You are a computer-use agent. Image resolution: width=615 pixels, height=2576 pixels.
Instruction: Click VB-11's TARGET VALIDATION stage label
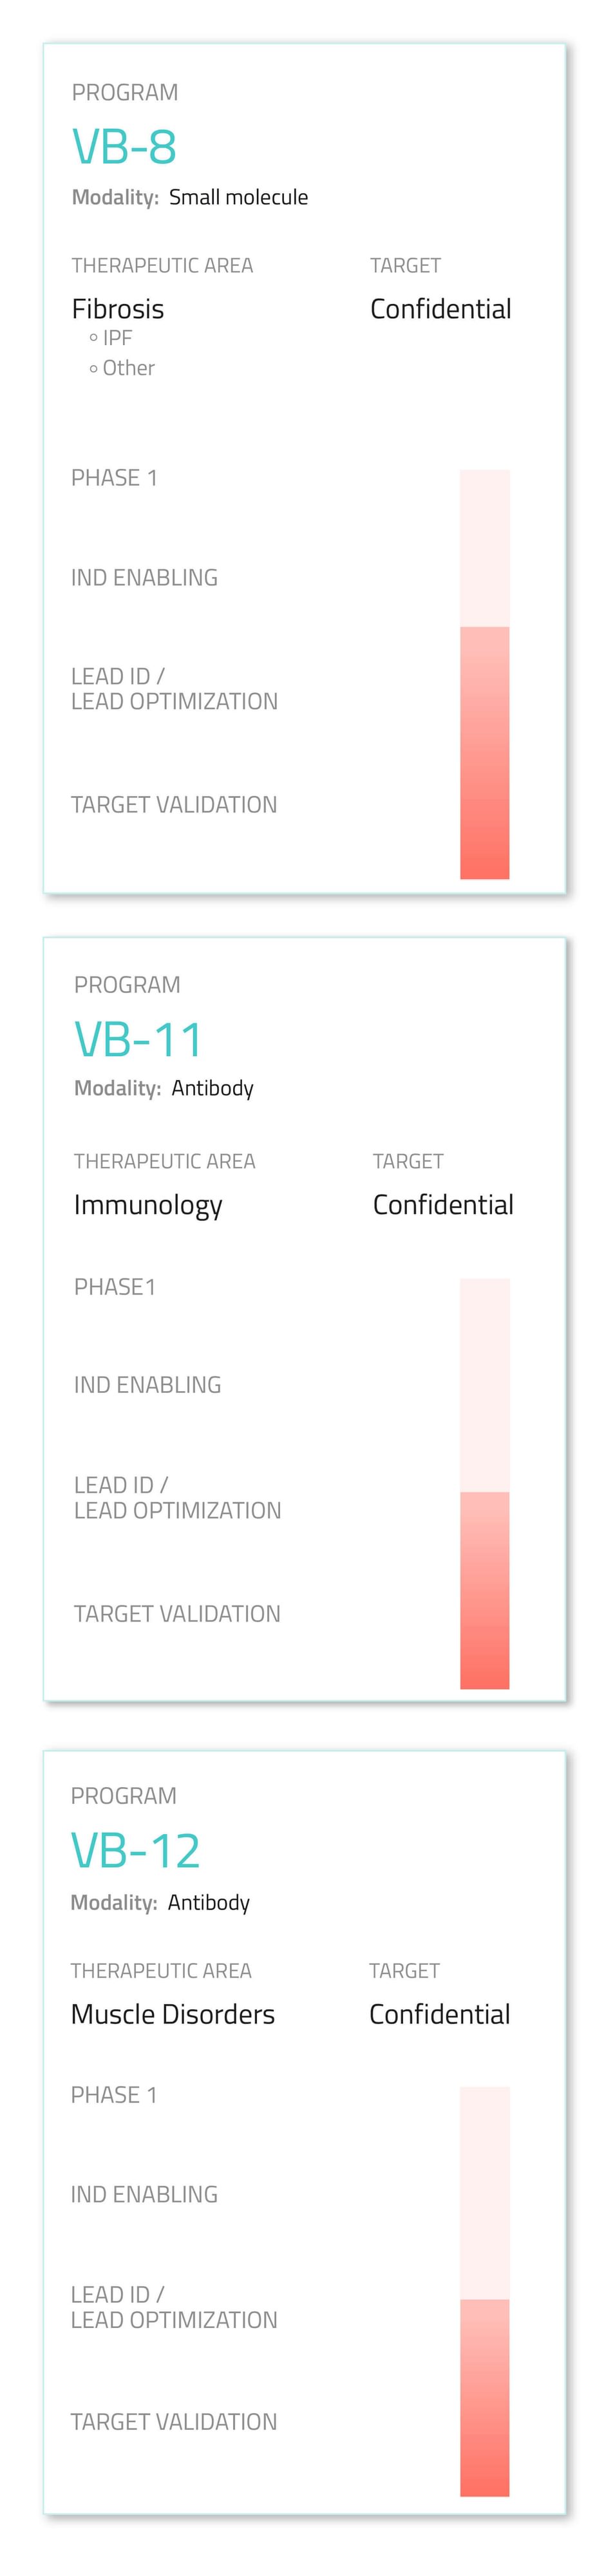point(177,1614)
